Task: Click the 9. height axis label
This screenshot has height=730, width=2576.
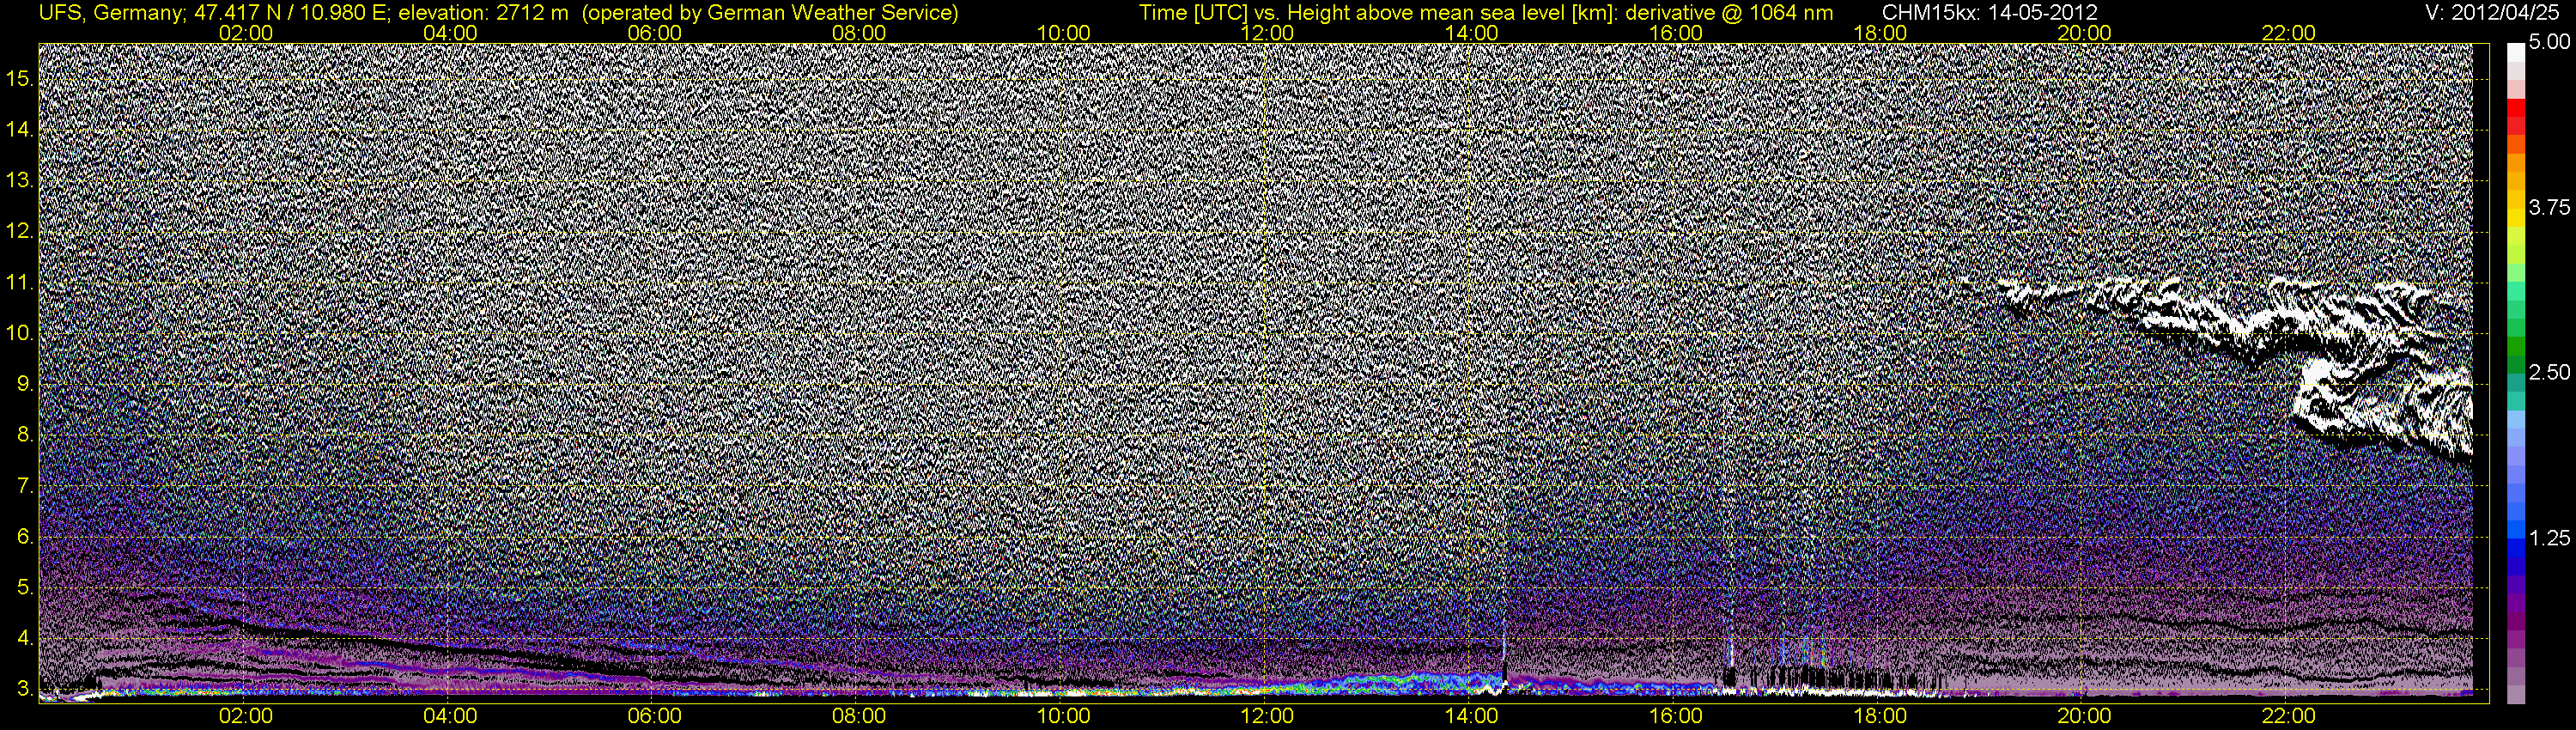Action: click(25, 384)
